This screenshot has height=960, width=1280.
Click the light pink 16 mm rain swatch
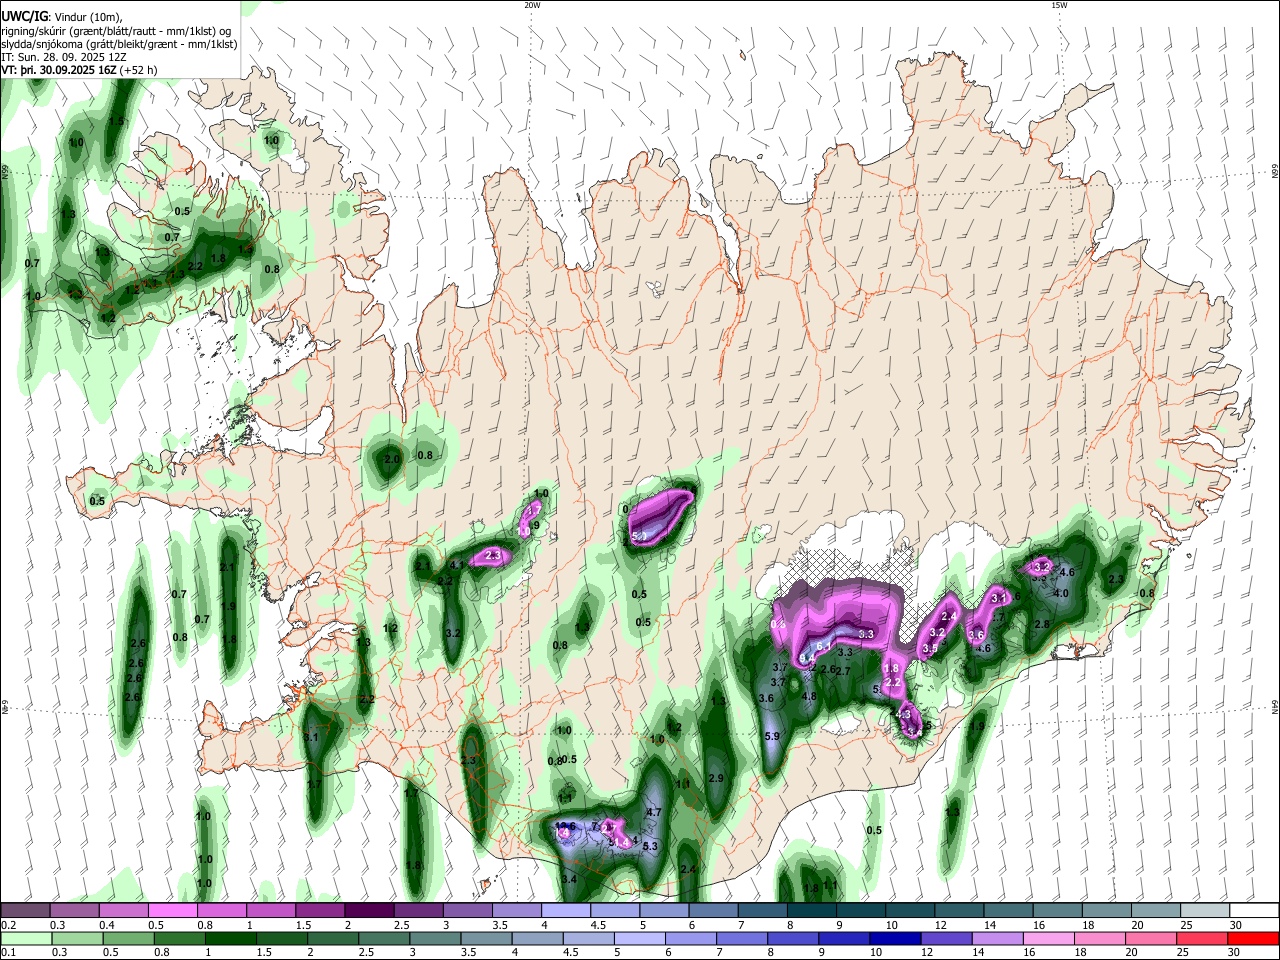(x=1048, y=938)
